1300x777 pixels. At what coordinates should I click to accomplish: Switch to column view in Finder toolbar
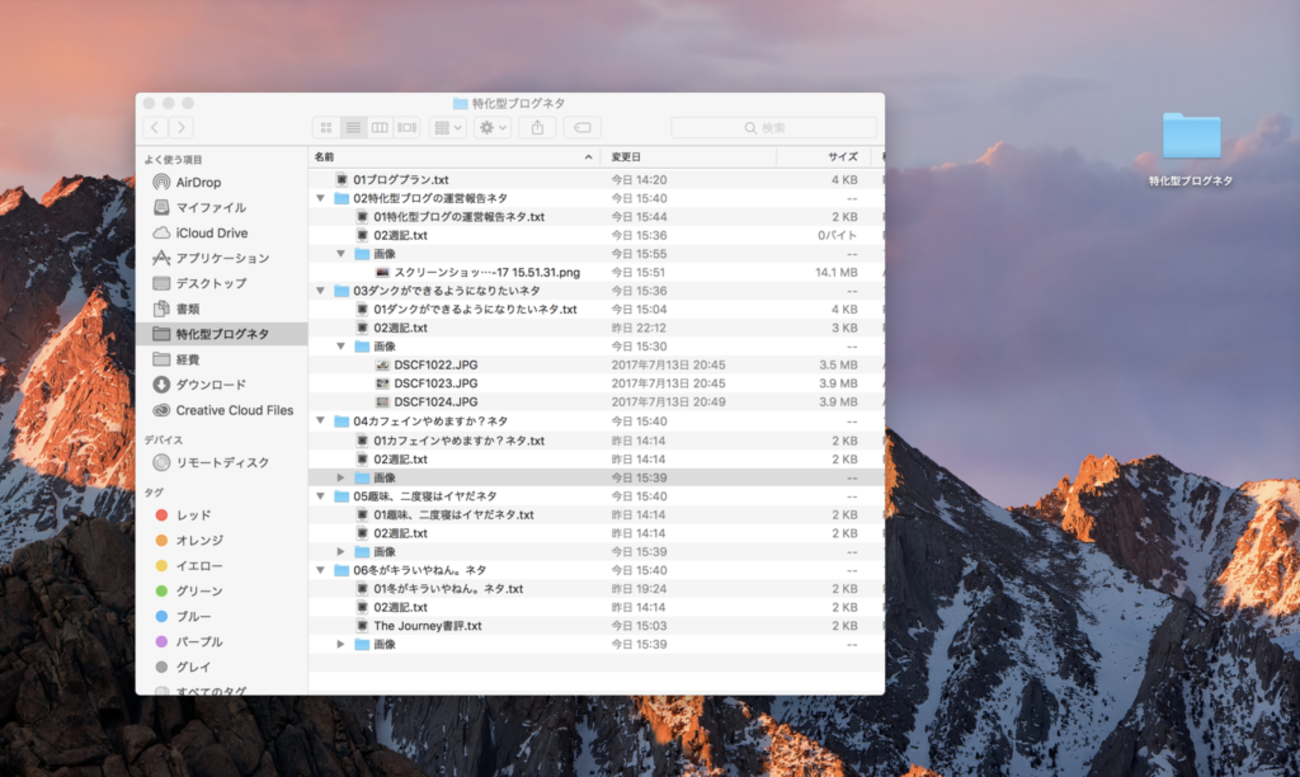[x=380, y=128]
